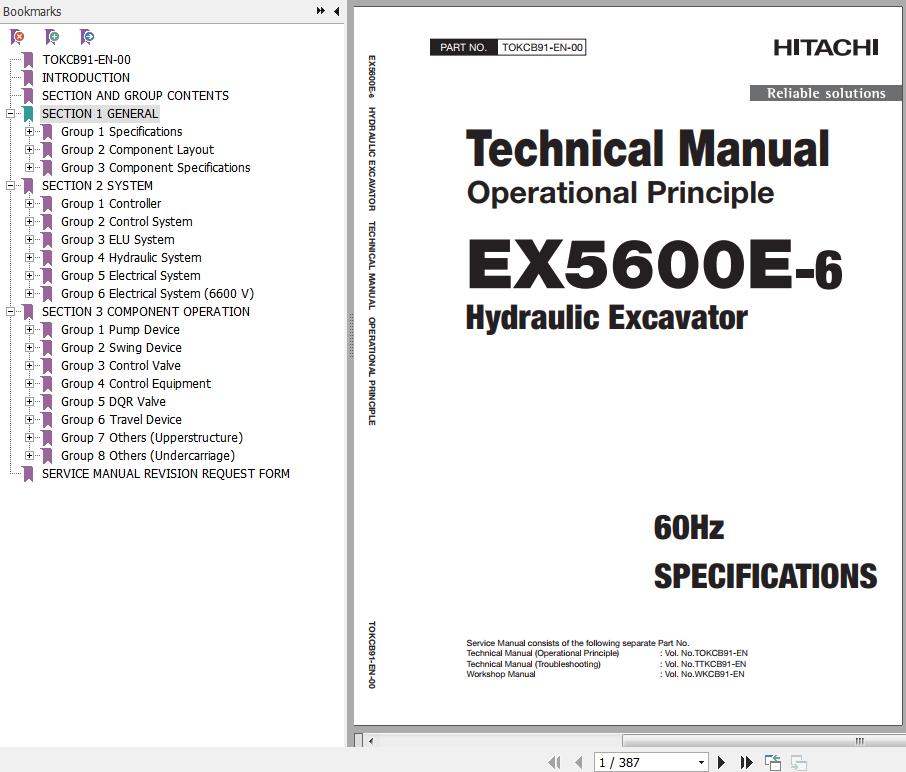
Task: Click the Technical Manual heading
Action: [x=647, y=149]
